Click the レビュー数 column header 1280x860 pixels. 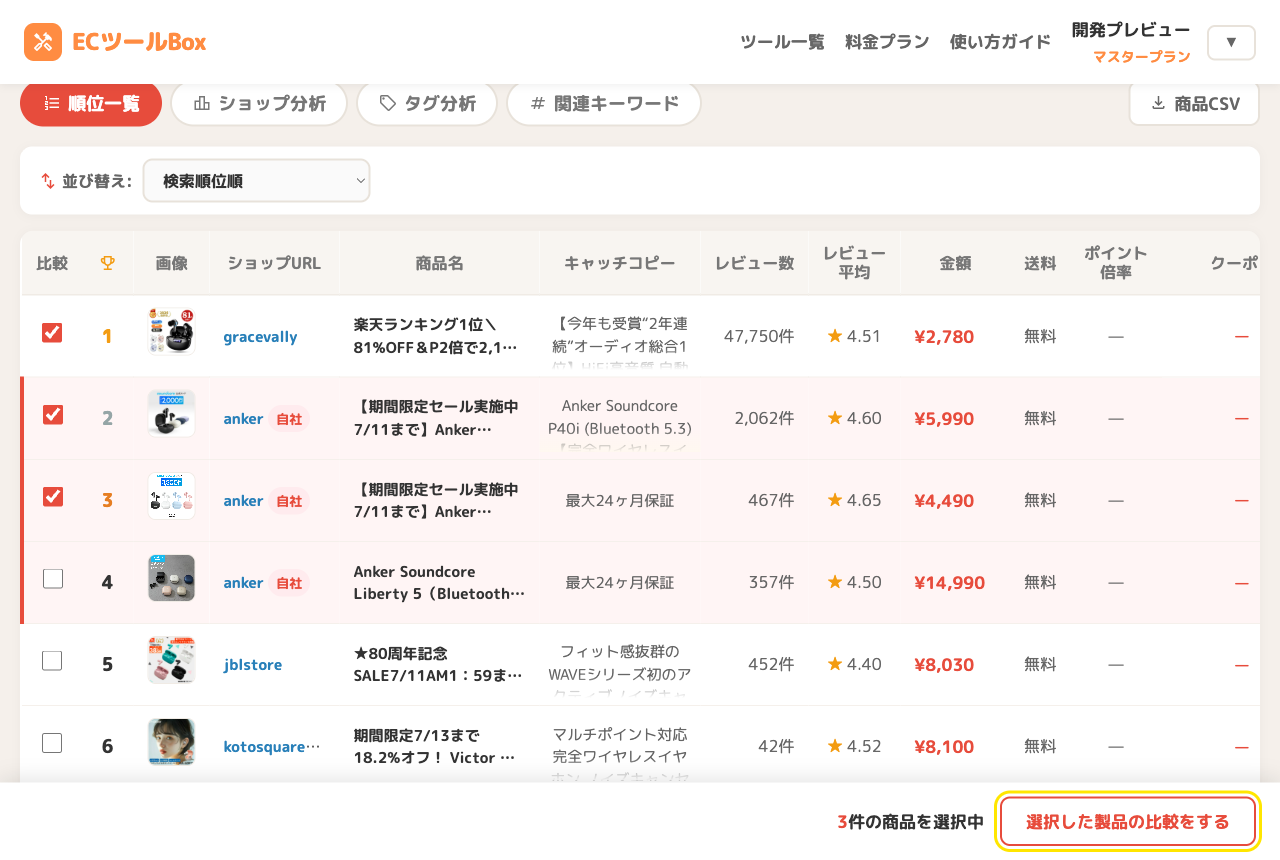point(755,264)
